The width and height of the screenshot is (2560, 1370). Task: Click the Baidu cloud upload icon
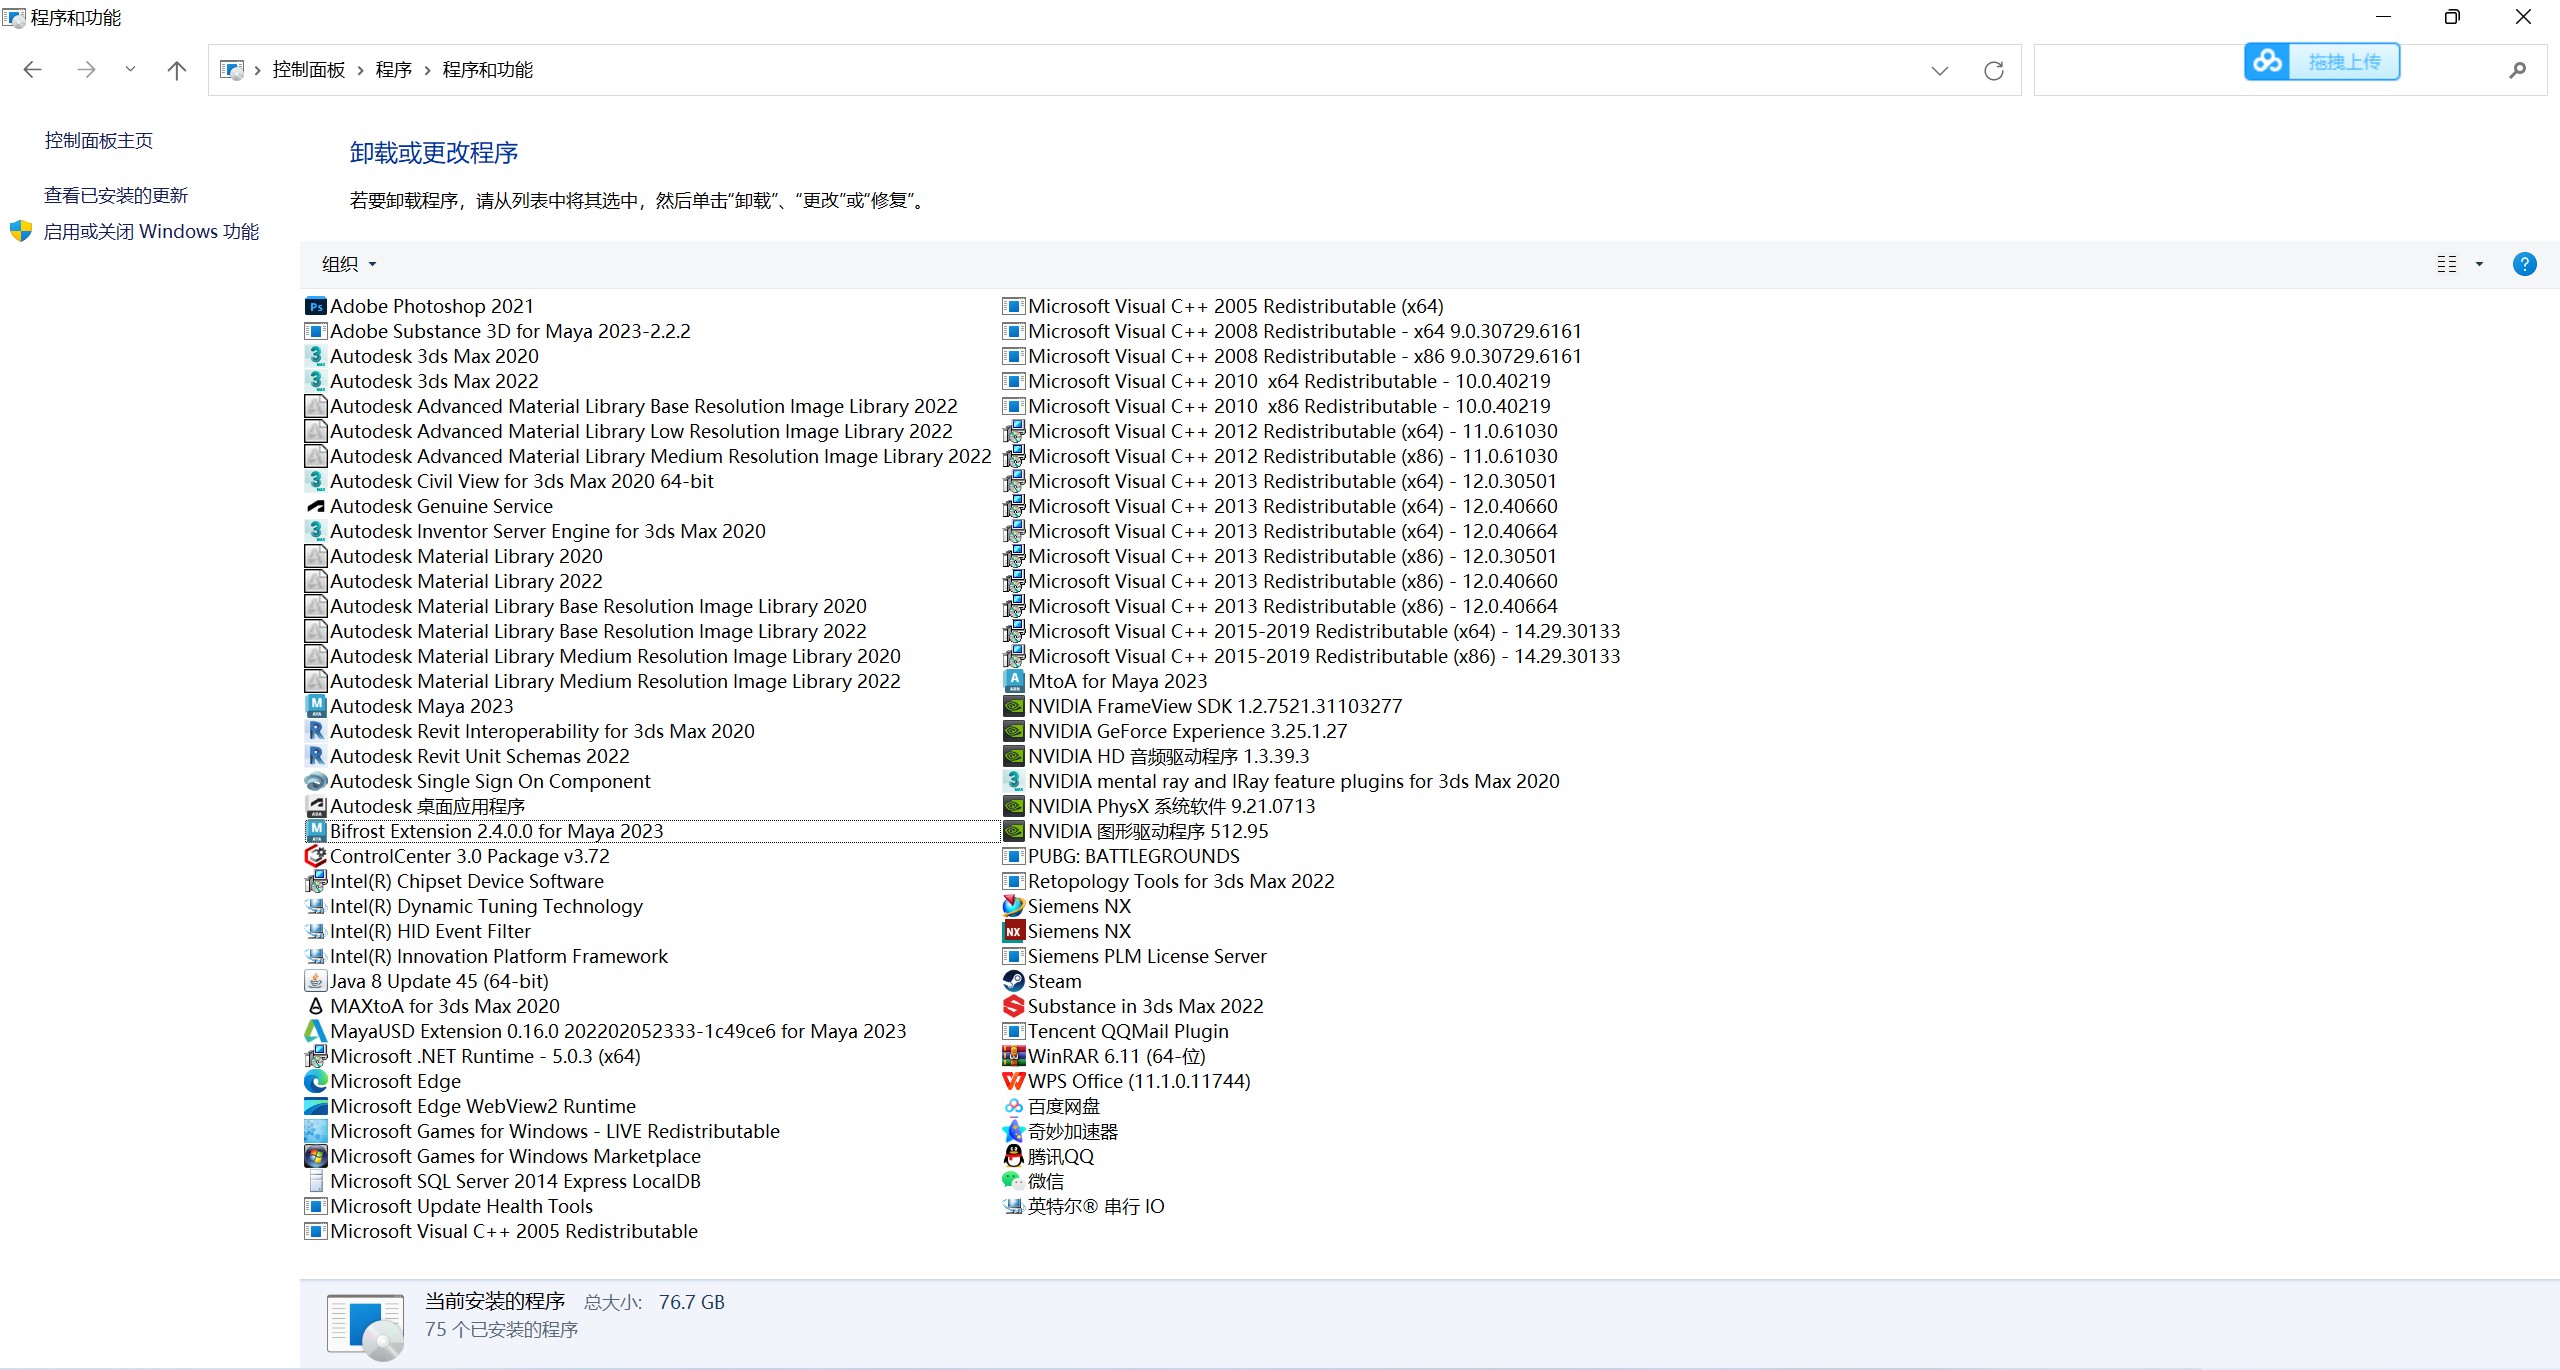click(2267, 62)
